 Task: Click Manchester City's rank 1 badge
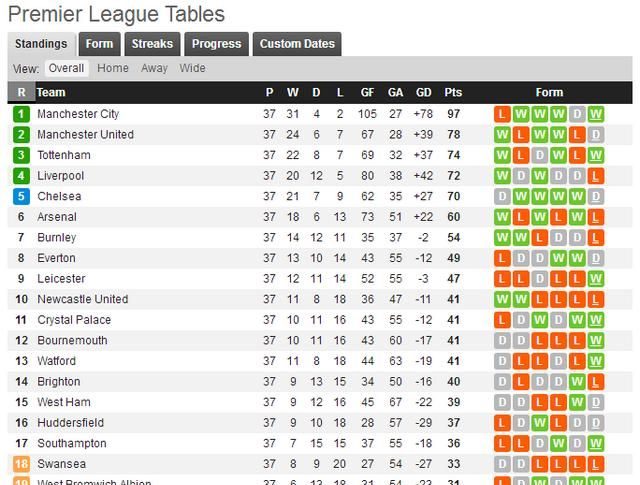[21, 114]
